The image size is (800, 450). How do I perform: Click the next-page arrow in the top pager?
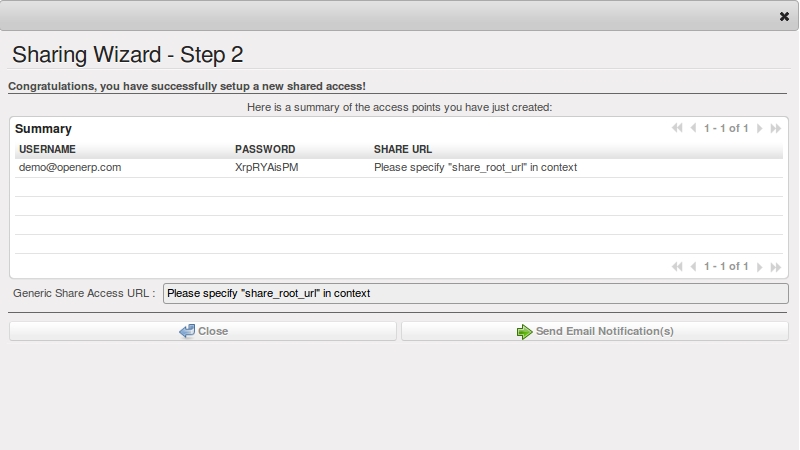(x=760, y=129)
